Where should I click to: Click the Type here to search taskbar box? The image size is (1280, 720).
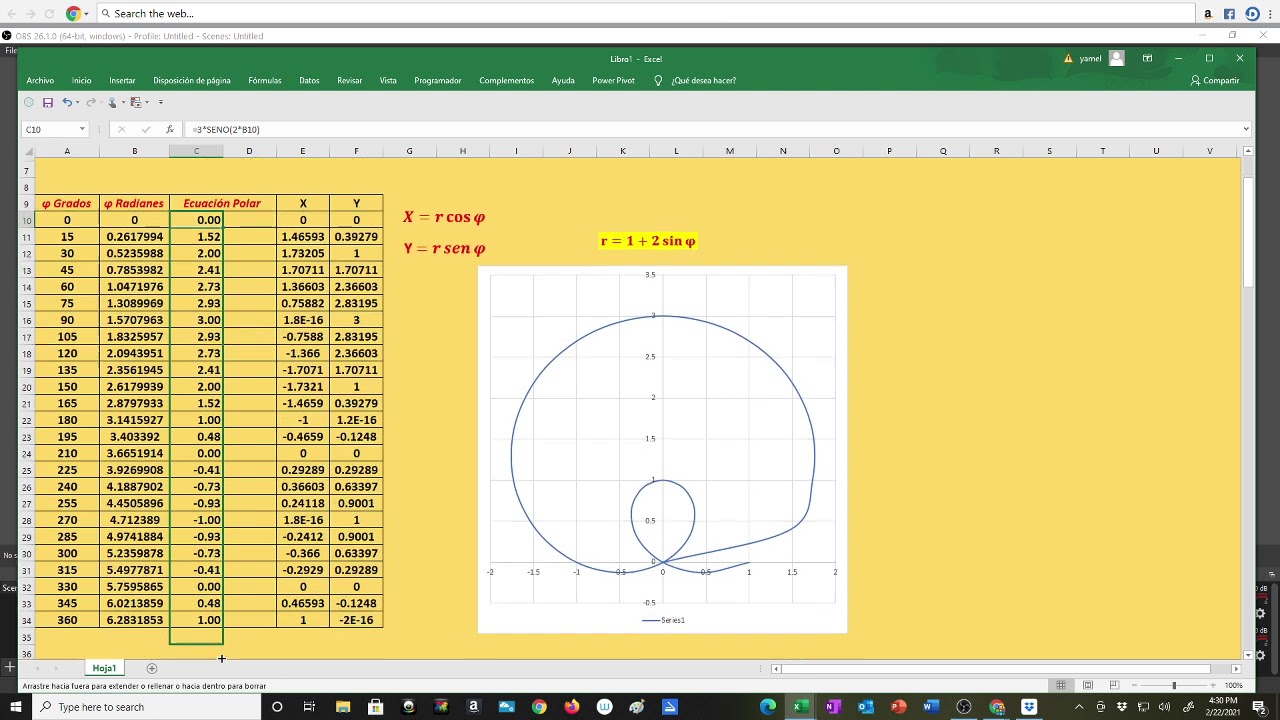tap(145, 707)
